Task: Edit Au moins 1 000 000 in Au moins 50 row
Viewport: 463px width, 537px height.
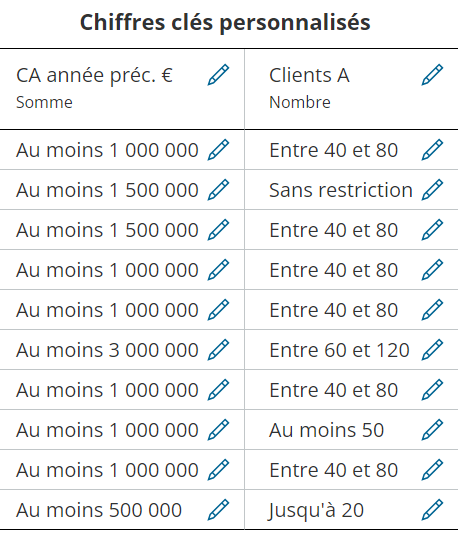Action: 218,429
